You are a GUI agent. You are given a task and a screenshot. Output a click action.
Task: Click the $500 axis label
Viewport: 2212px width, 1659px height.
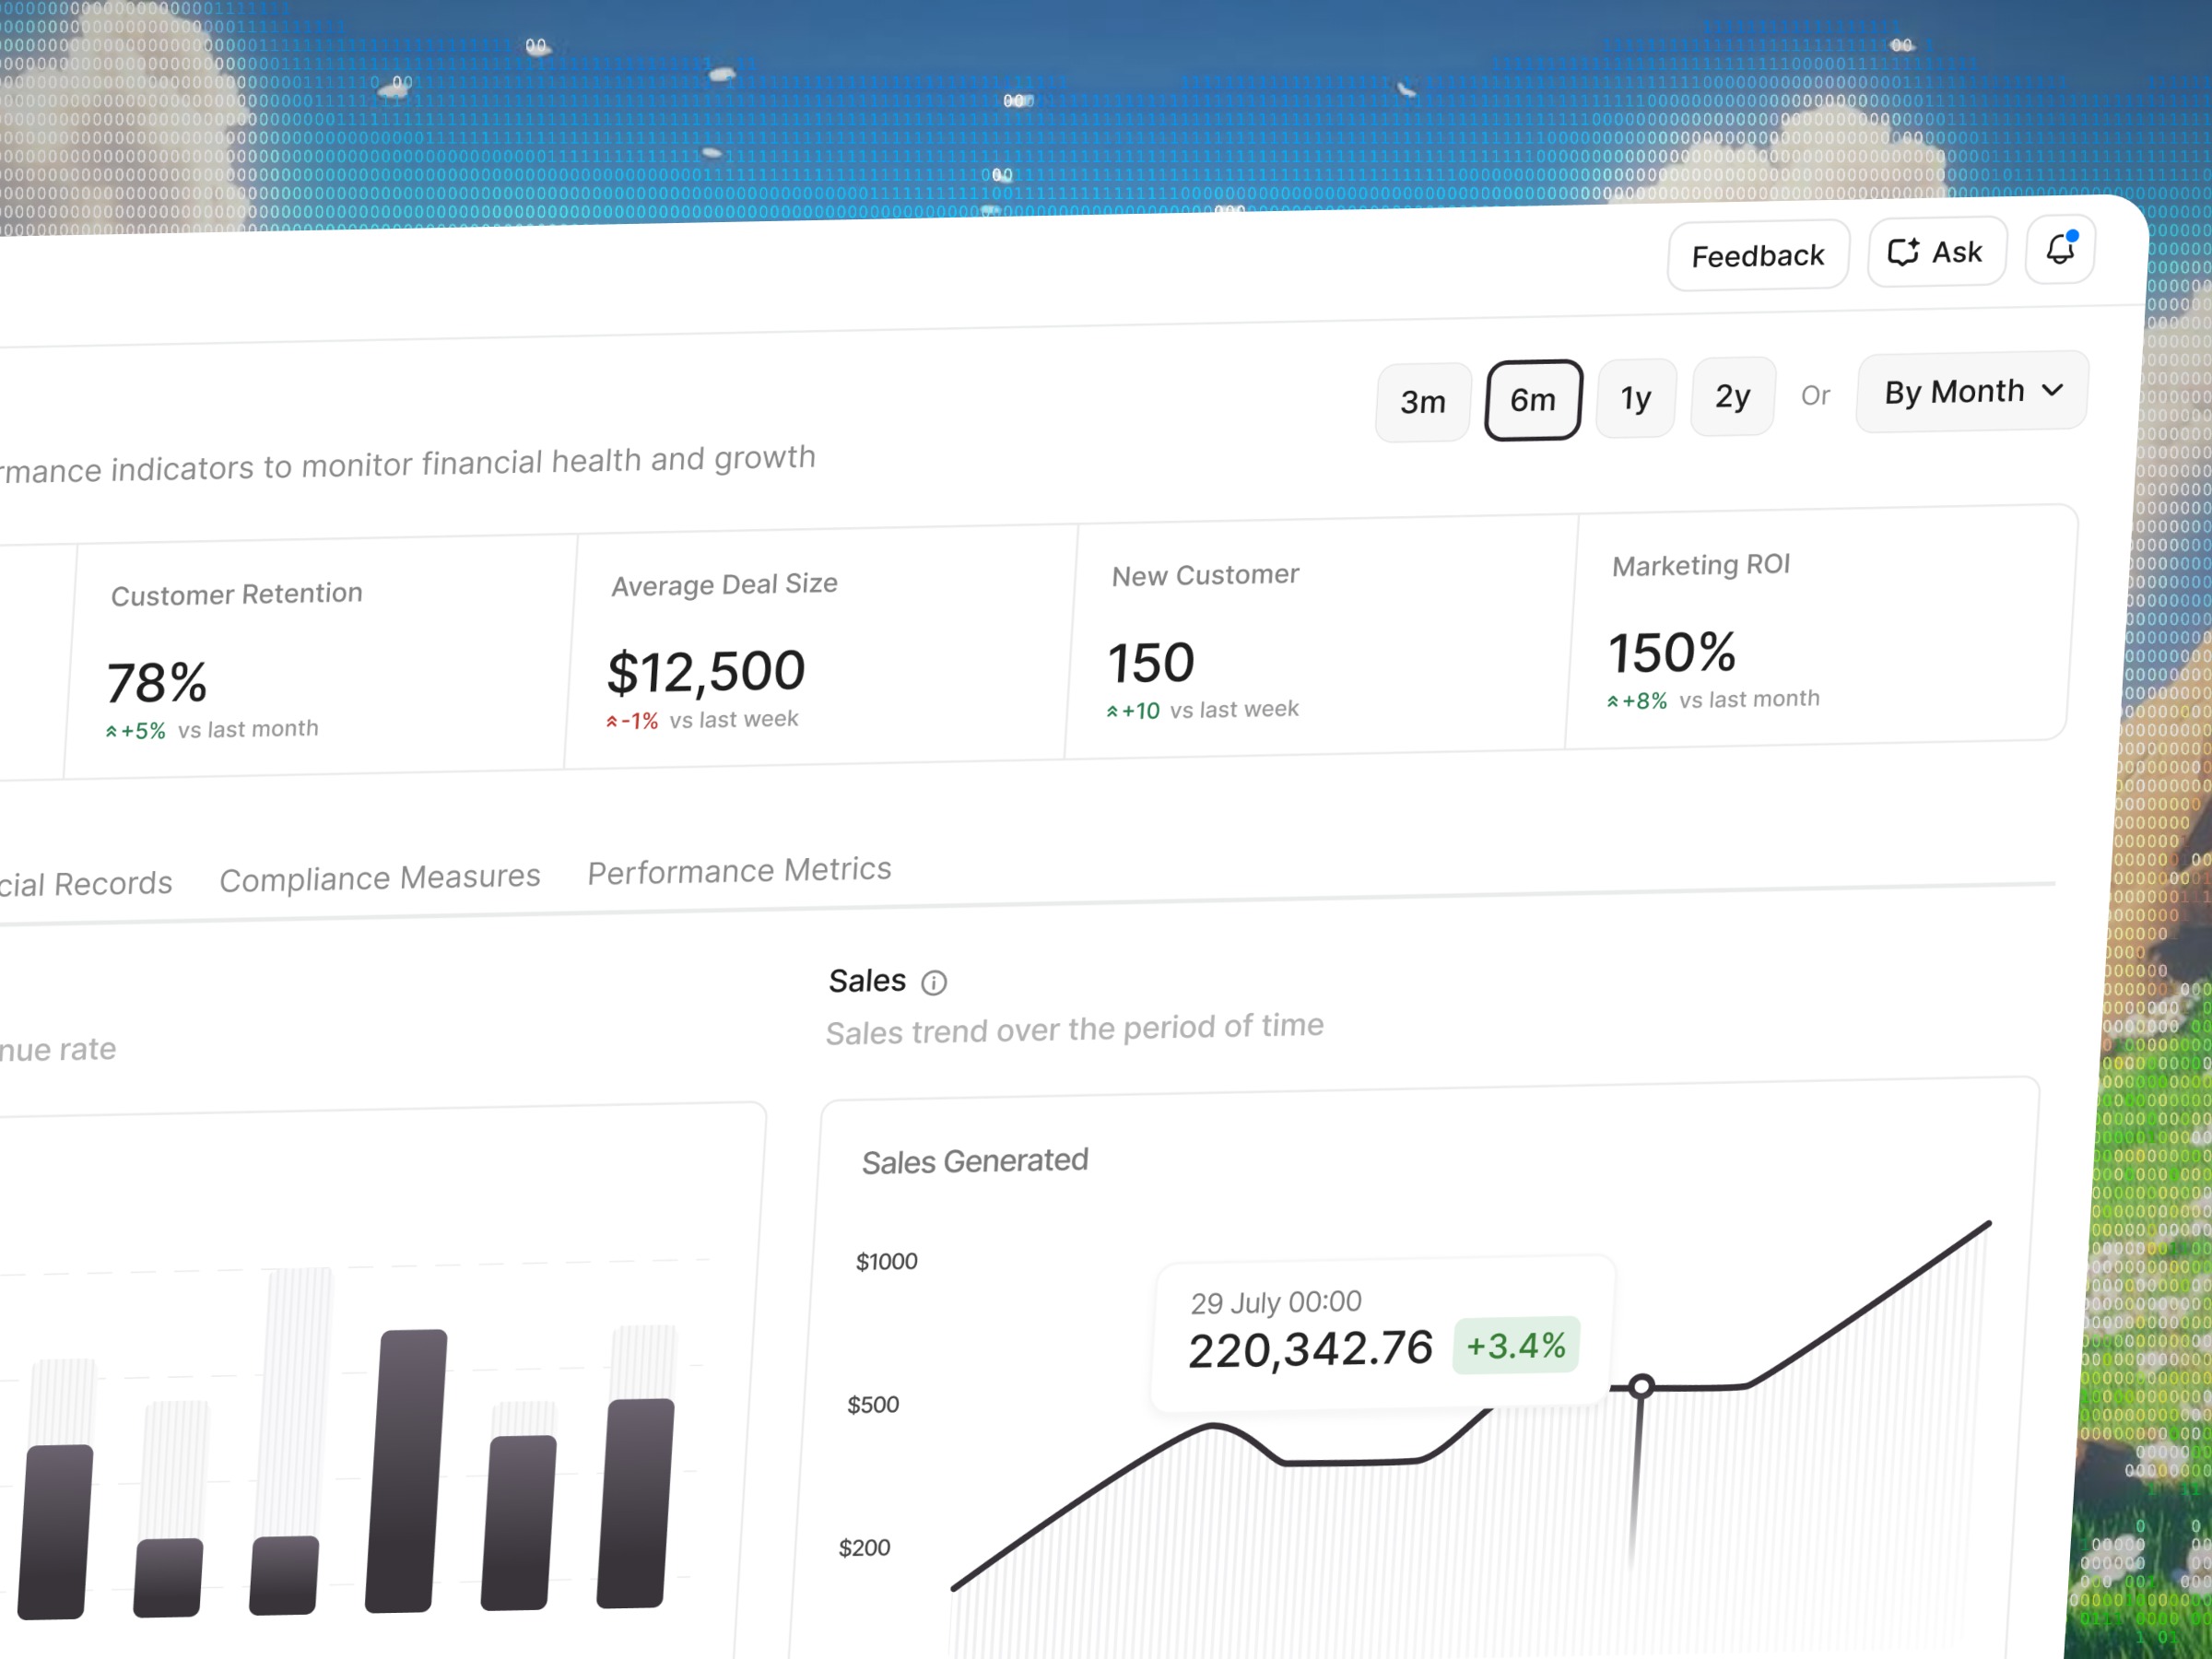[x=873, y=1405]
